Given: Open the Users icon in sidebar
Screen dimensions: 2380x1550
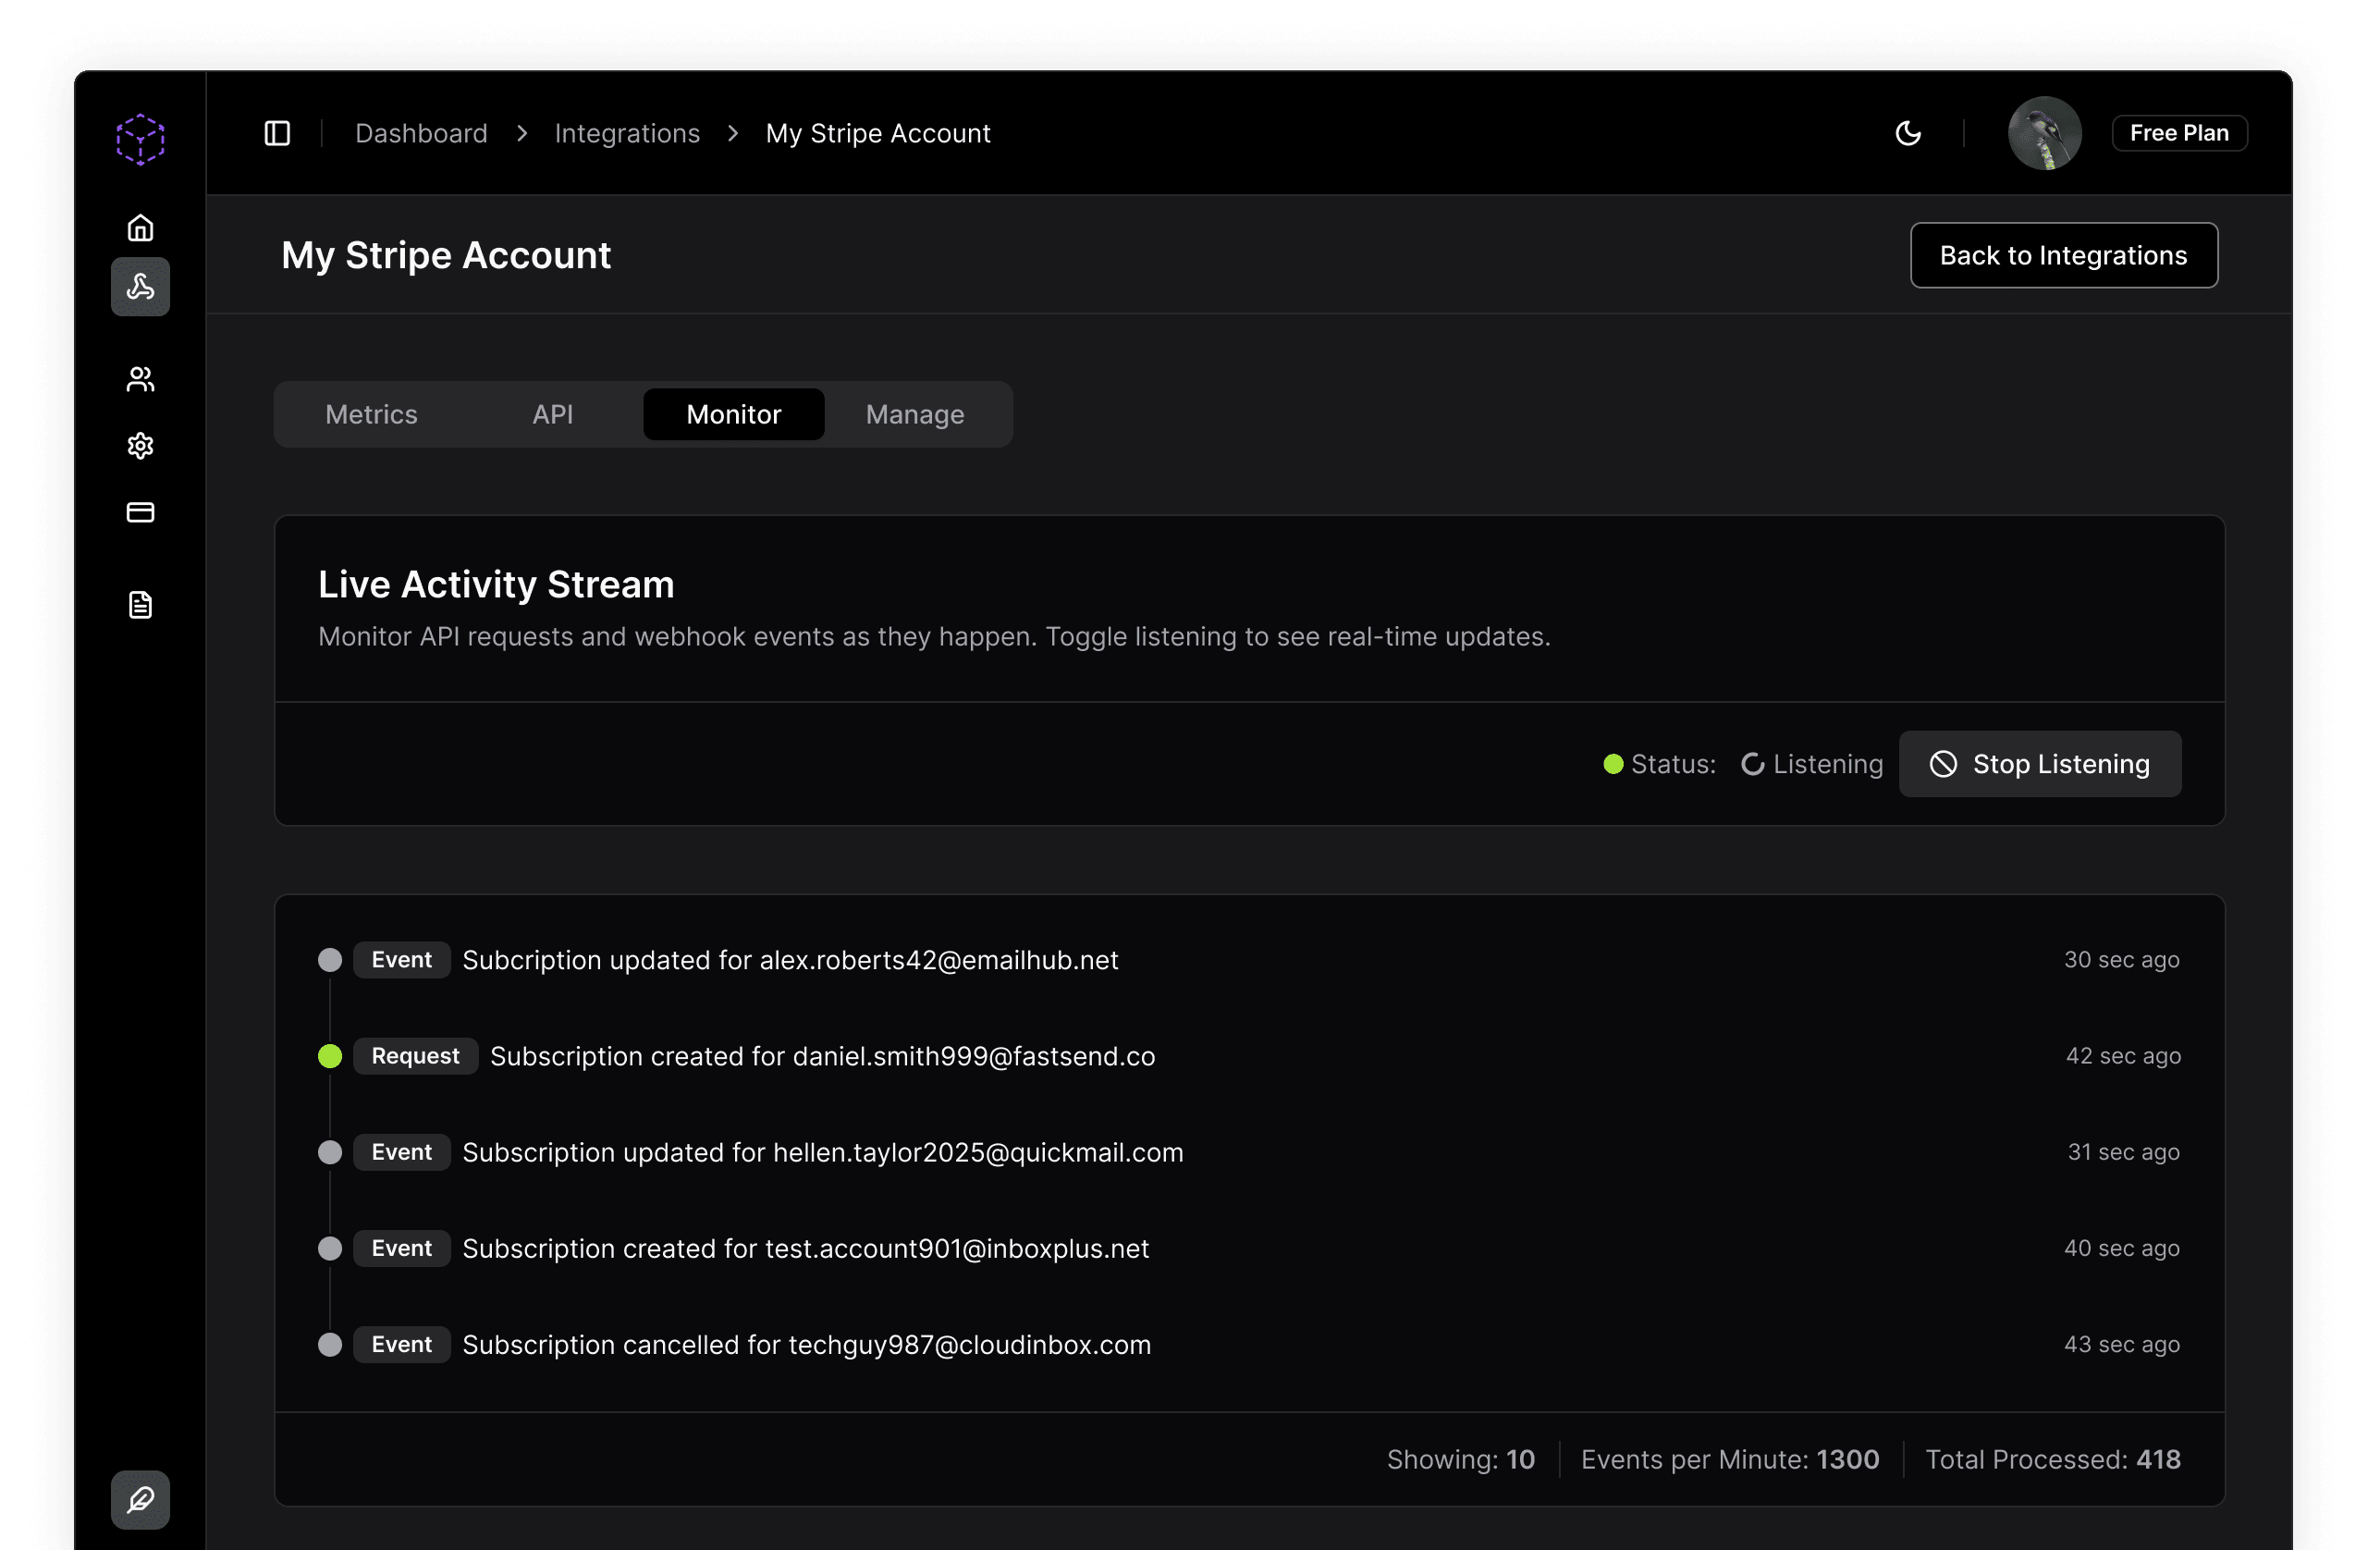Looking at the screenshot, I should pos(140,379).
